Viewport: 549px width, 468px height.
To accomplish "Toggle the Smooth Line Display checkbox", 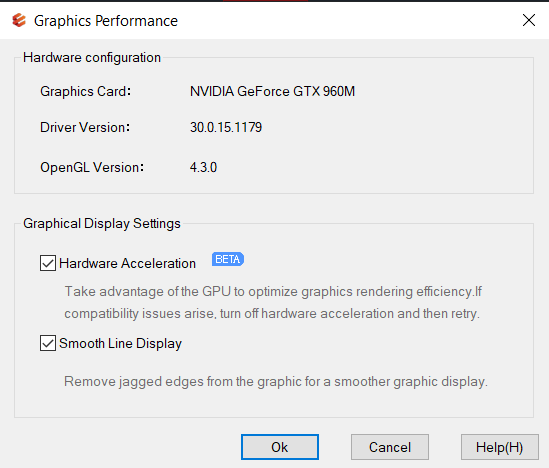I will coord(48,343).
